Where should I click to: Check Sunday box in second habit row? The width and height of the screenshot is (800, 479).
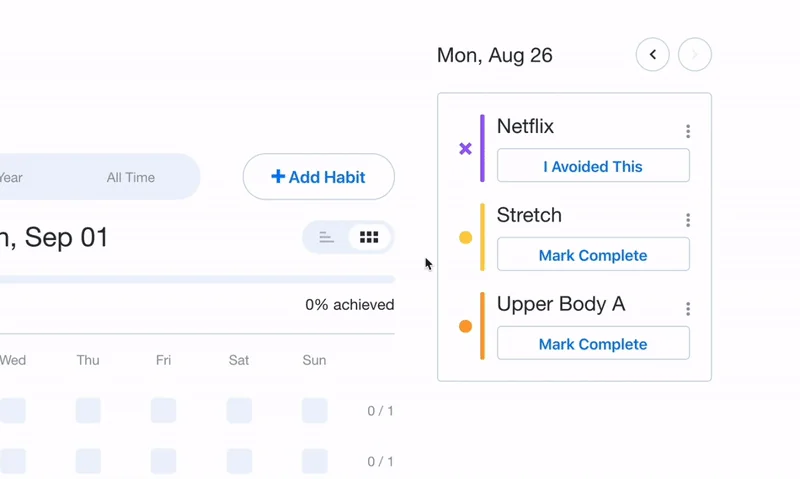pos(315,461)
